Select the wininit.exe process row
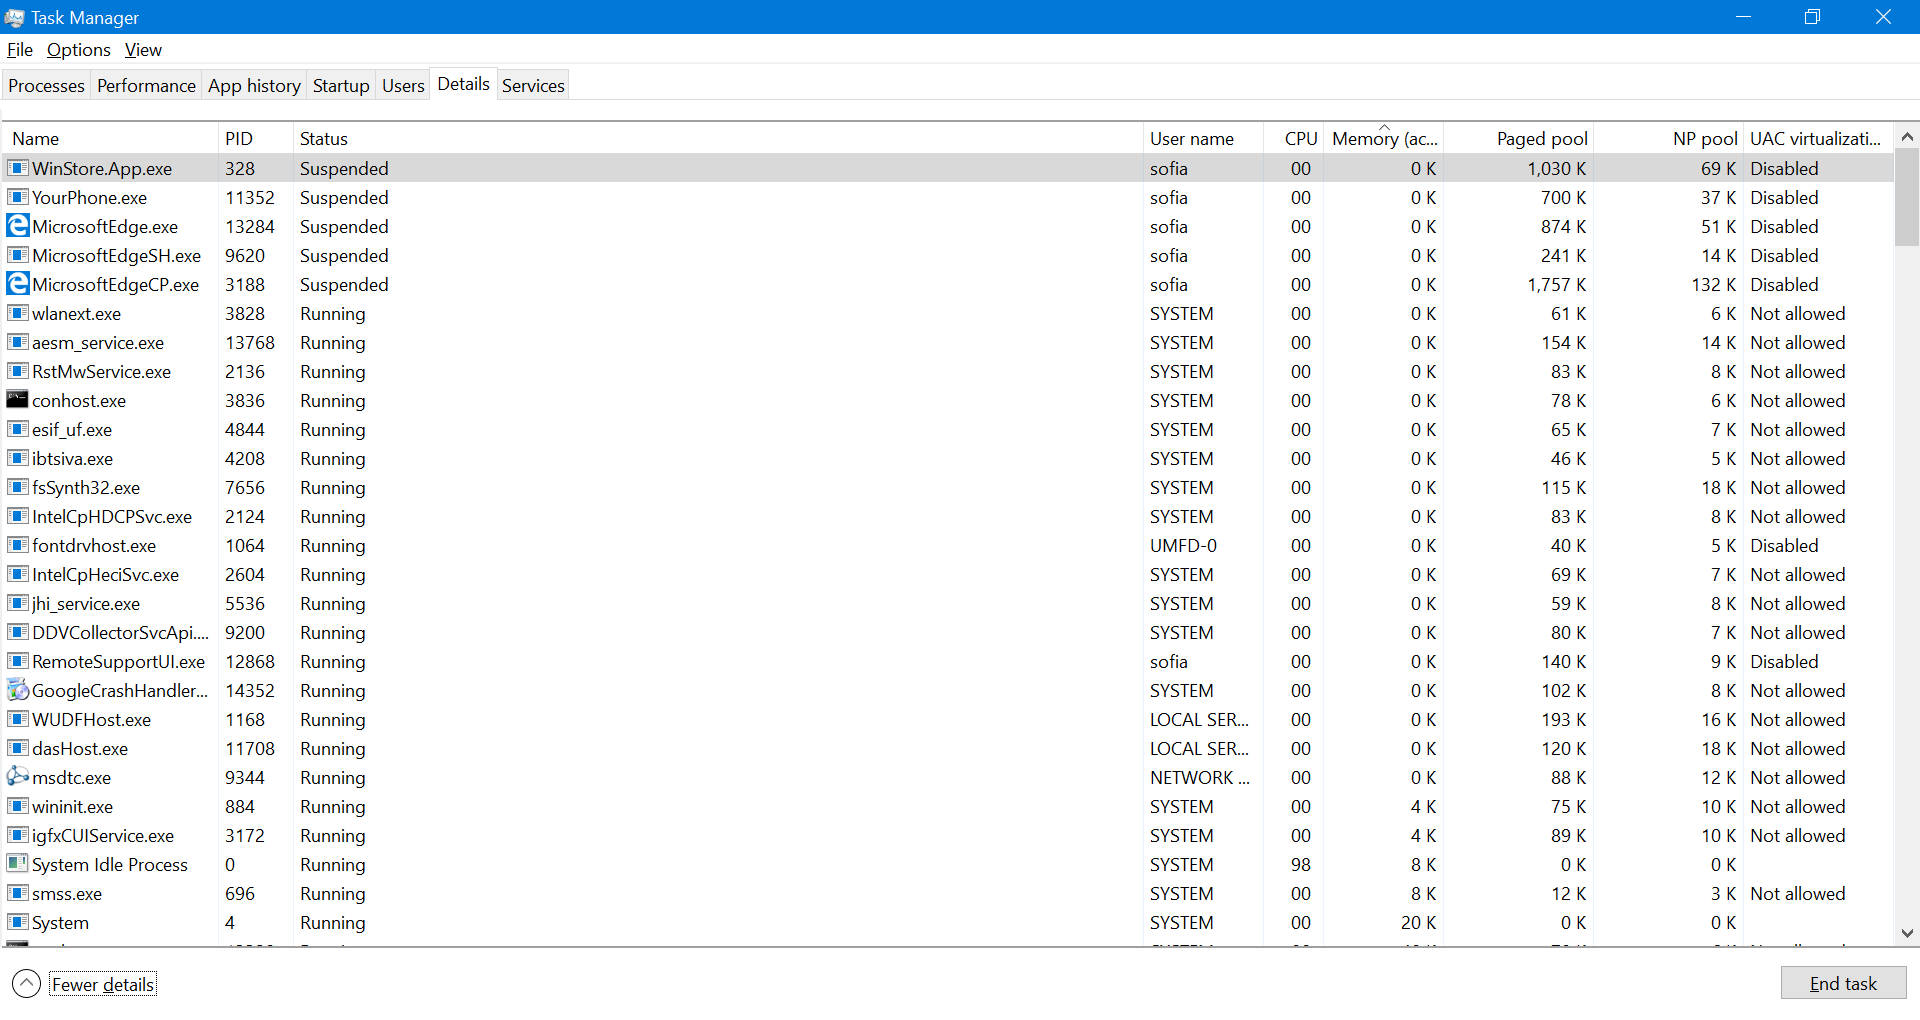The height and width of the screenshot is (1020, 1920). coord(948,807)
